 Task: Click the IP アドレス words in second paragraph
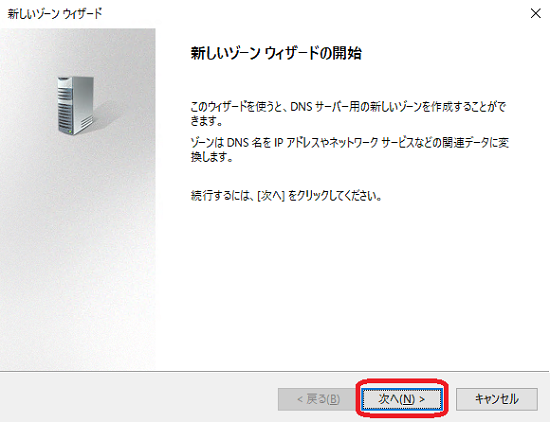tap(294, 142)
